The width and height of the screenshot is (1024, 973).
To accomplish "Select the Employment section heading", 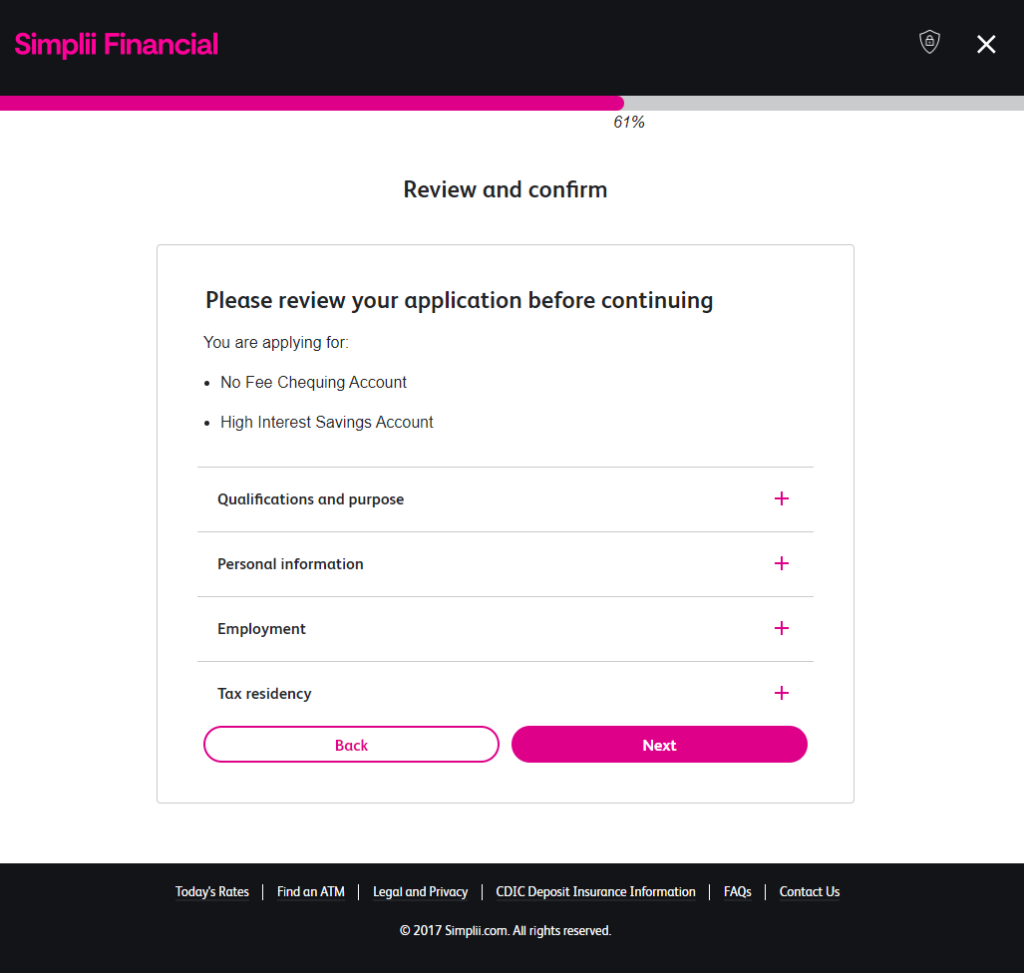I will (x=262, y=629).
